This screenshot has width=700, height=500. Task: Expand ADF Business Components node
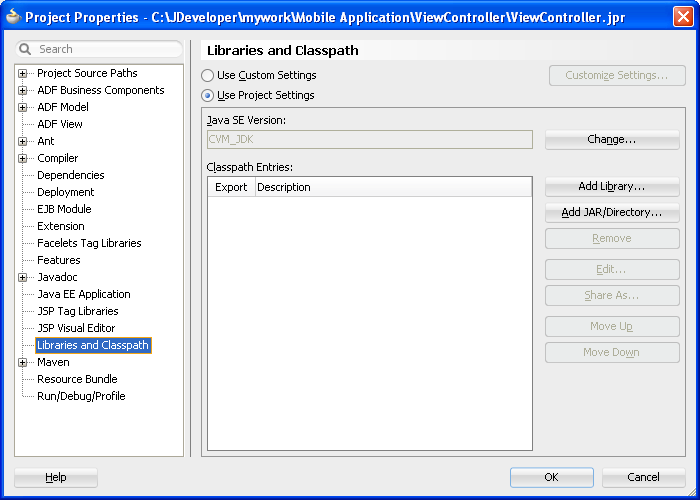22,91
